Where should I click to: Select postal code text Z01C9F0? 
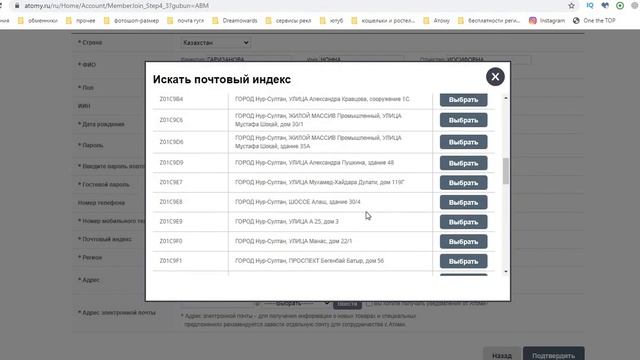click(x=171, y=241)
